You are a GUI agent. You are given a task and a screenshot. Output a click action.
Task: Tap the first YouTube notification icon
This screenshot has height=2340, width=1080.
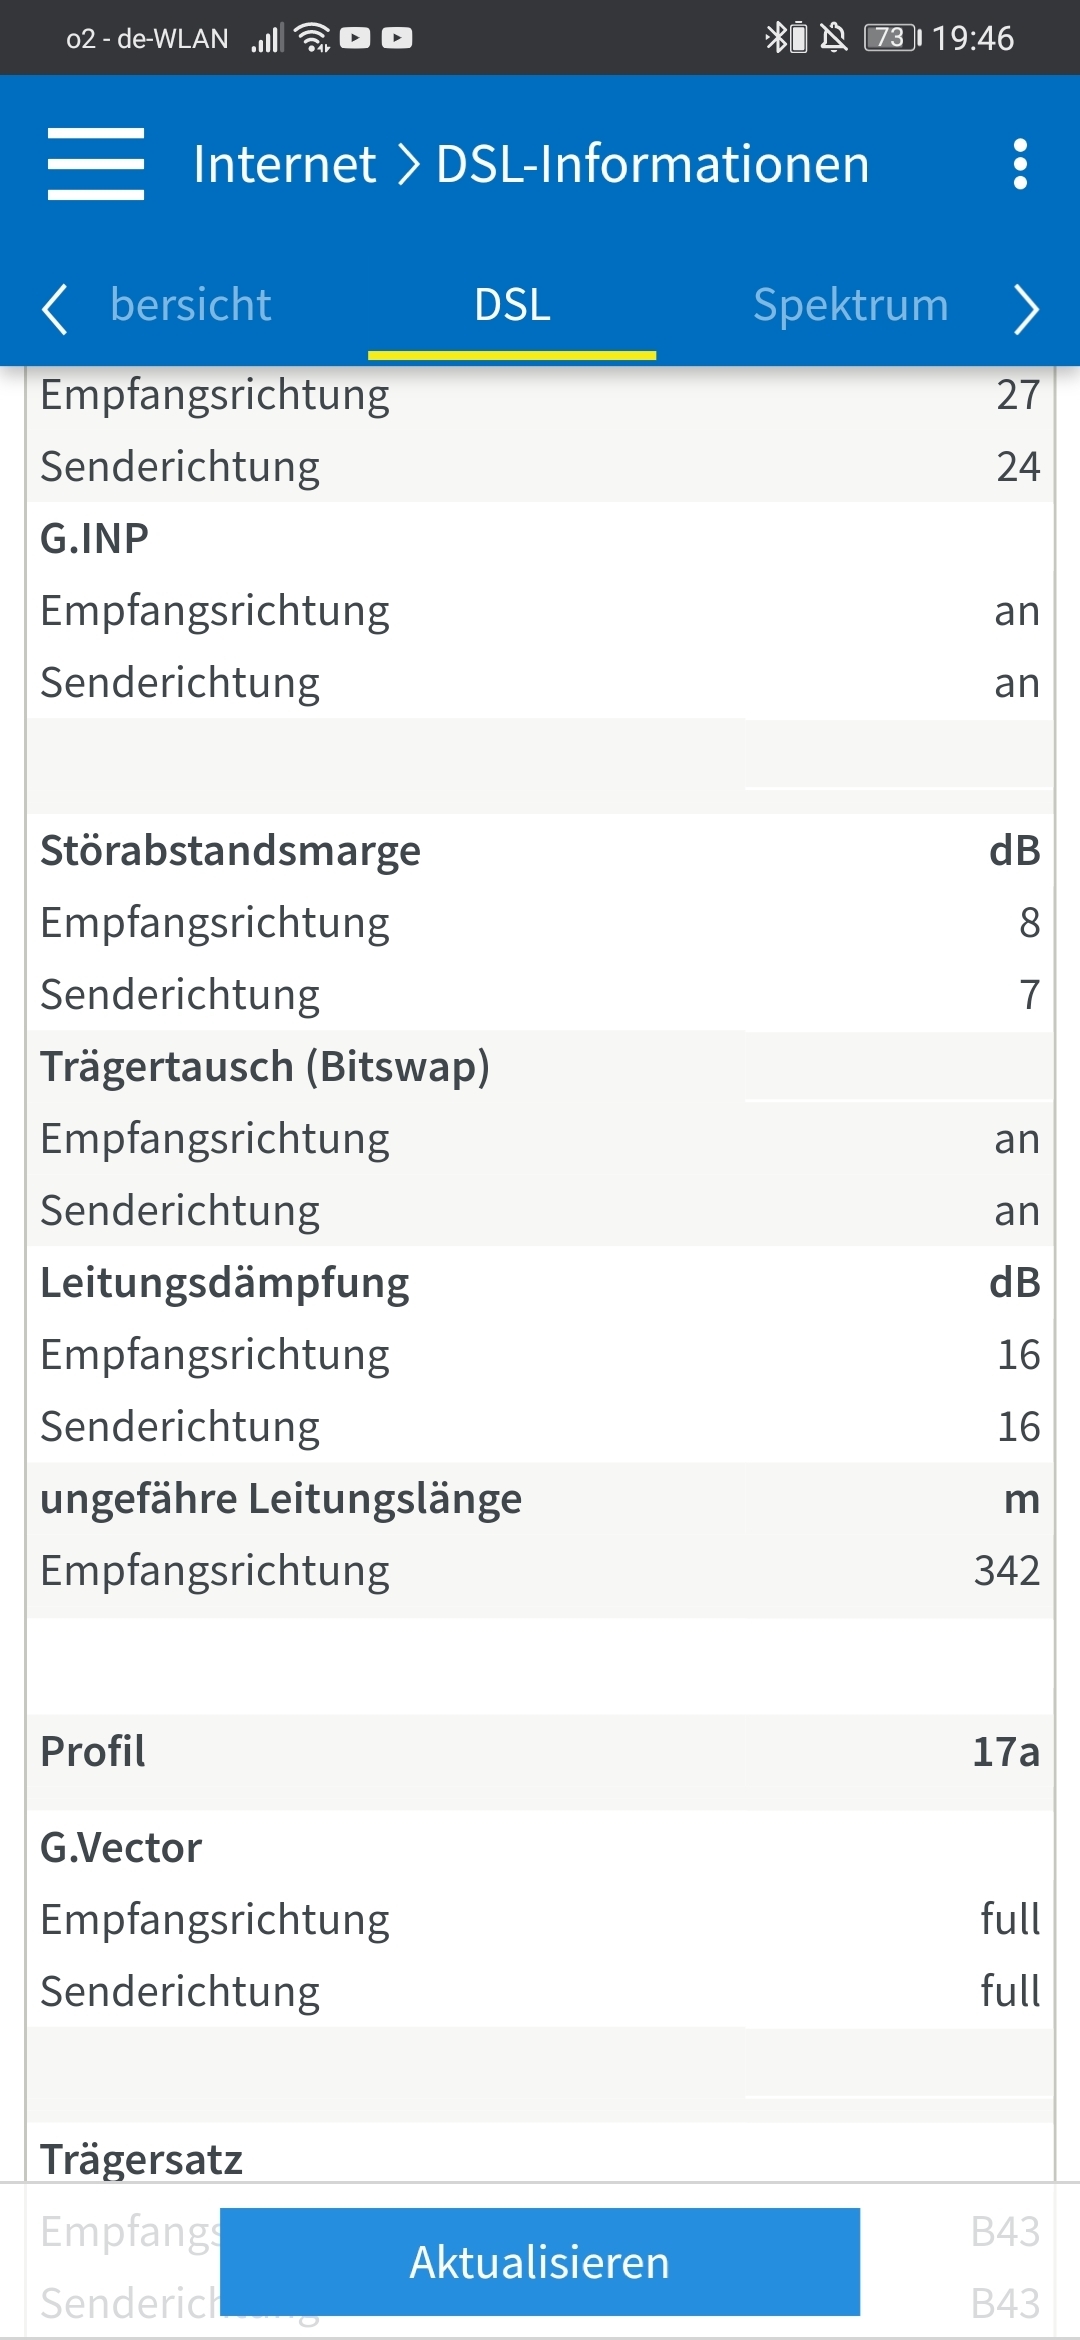355,38
